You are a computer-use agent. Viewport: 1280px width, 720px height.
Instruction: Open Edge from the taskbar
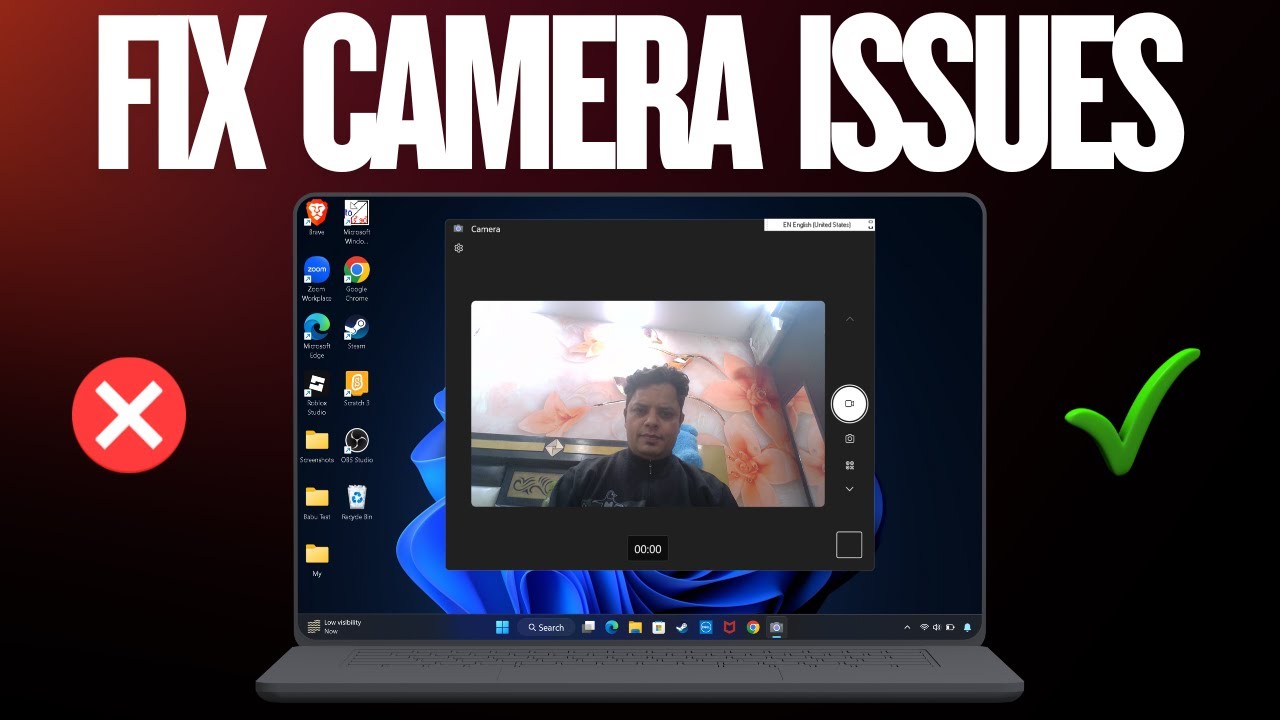point(611,628)
